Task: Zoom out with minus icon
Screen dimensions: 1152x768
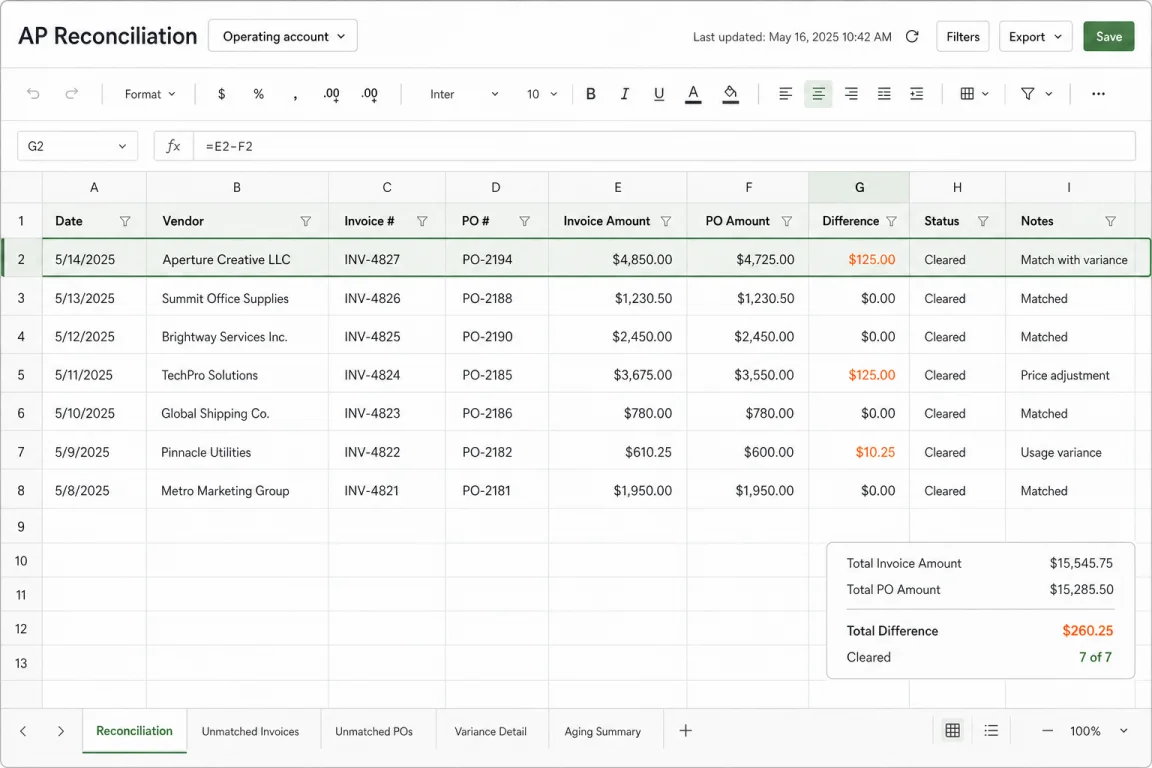Action: click(1048, 731)
